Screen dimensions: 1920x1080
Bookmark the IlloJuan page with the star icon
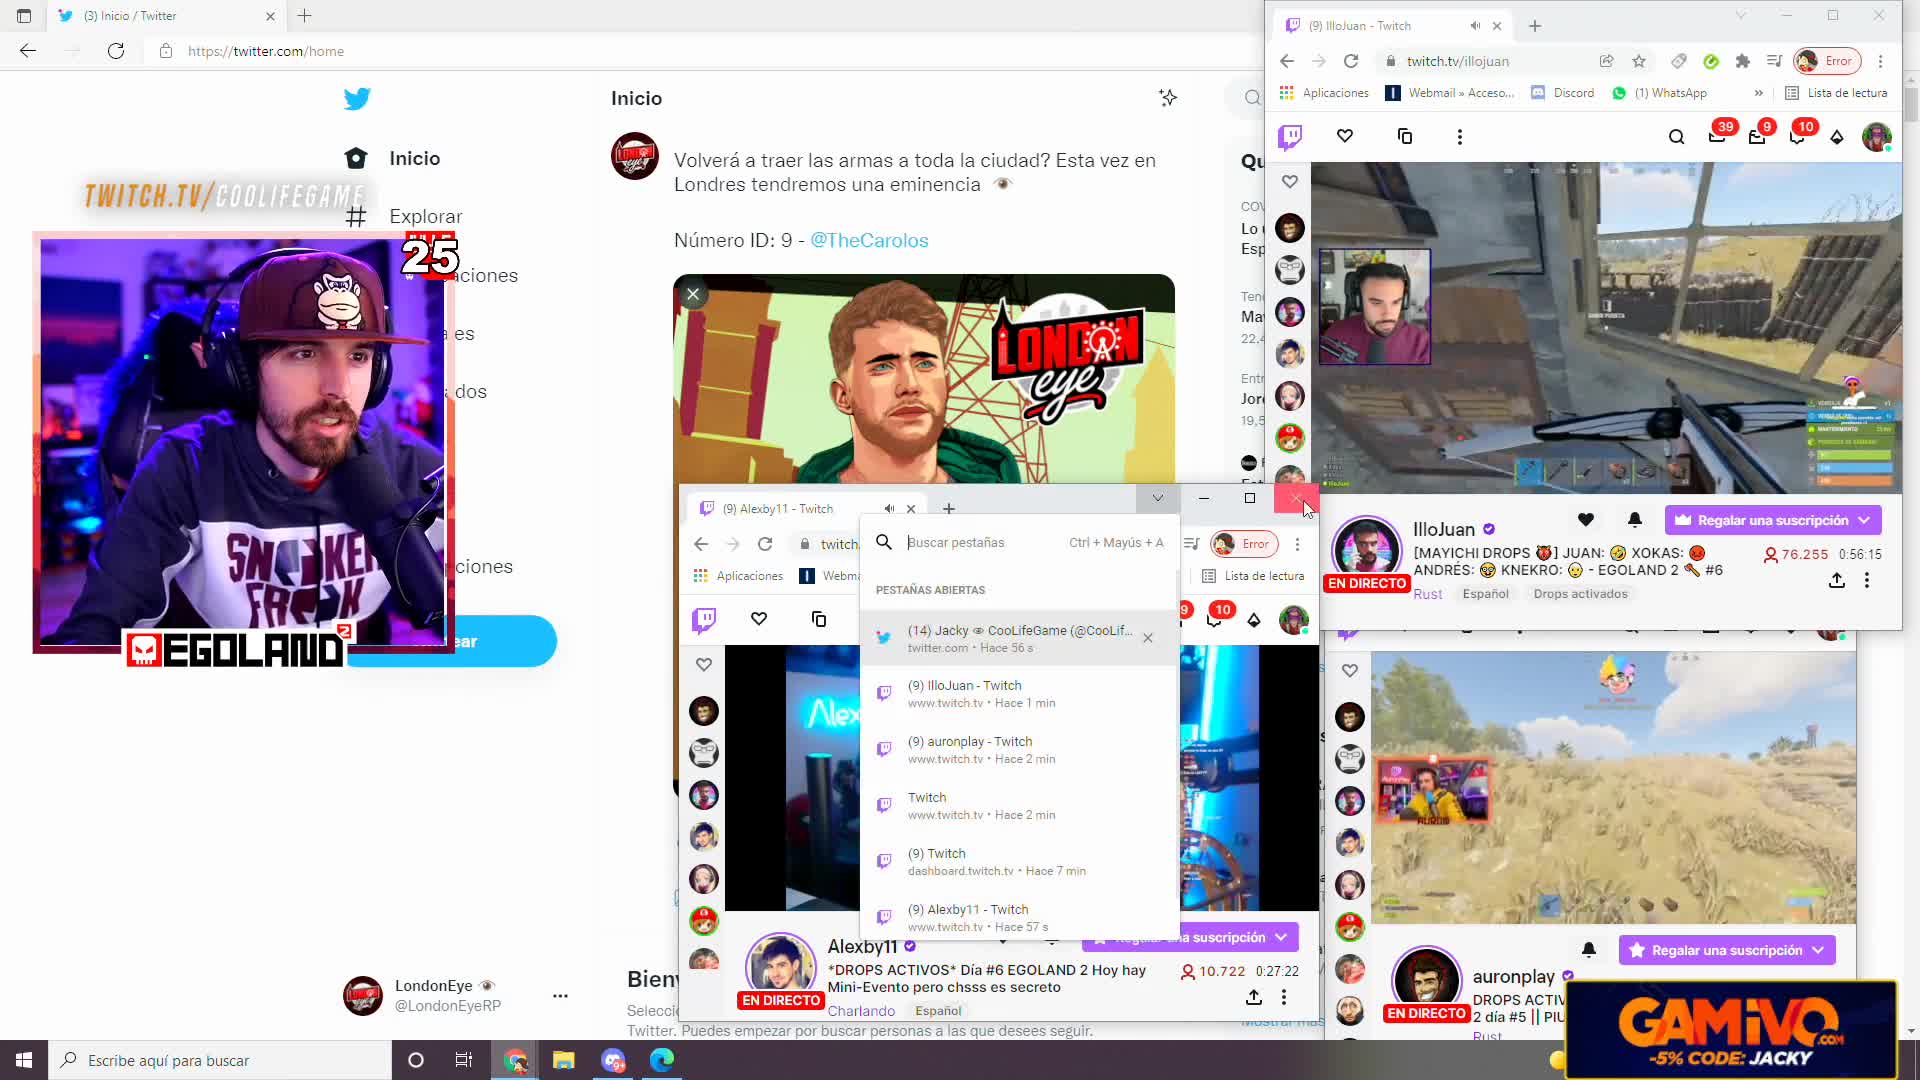pyautogui.click(x=1639, y=61)
